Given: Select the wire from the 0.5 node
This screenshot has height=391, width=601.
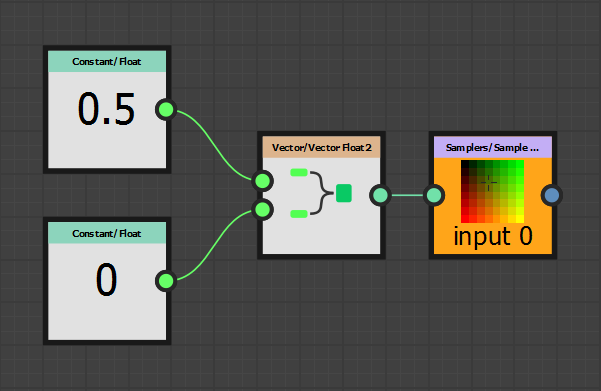Looking at the screenshot, I should (x=215, y=146).
